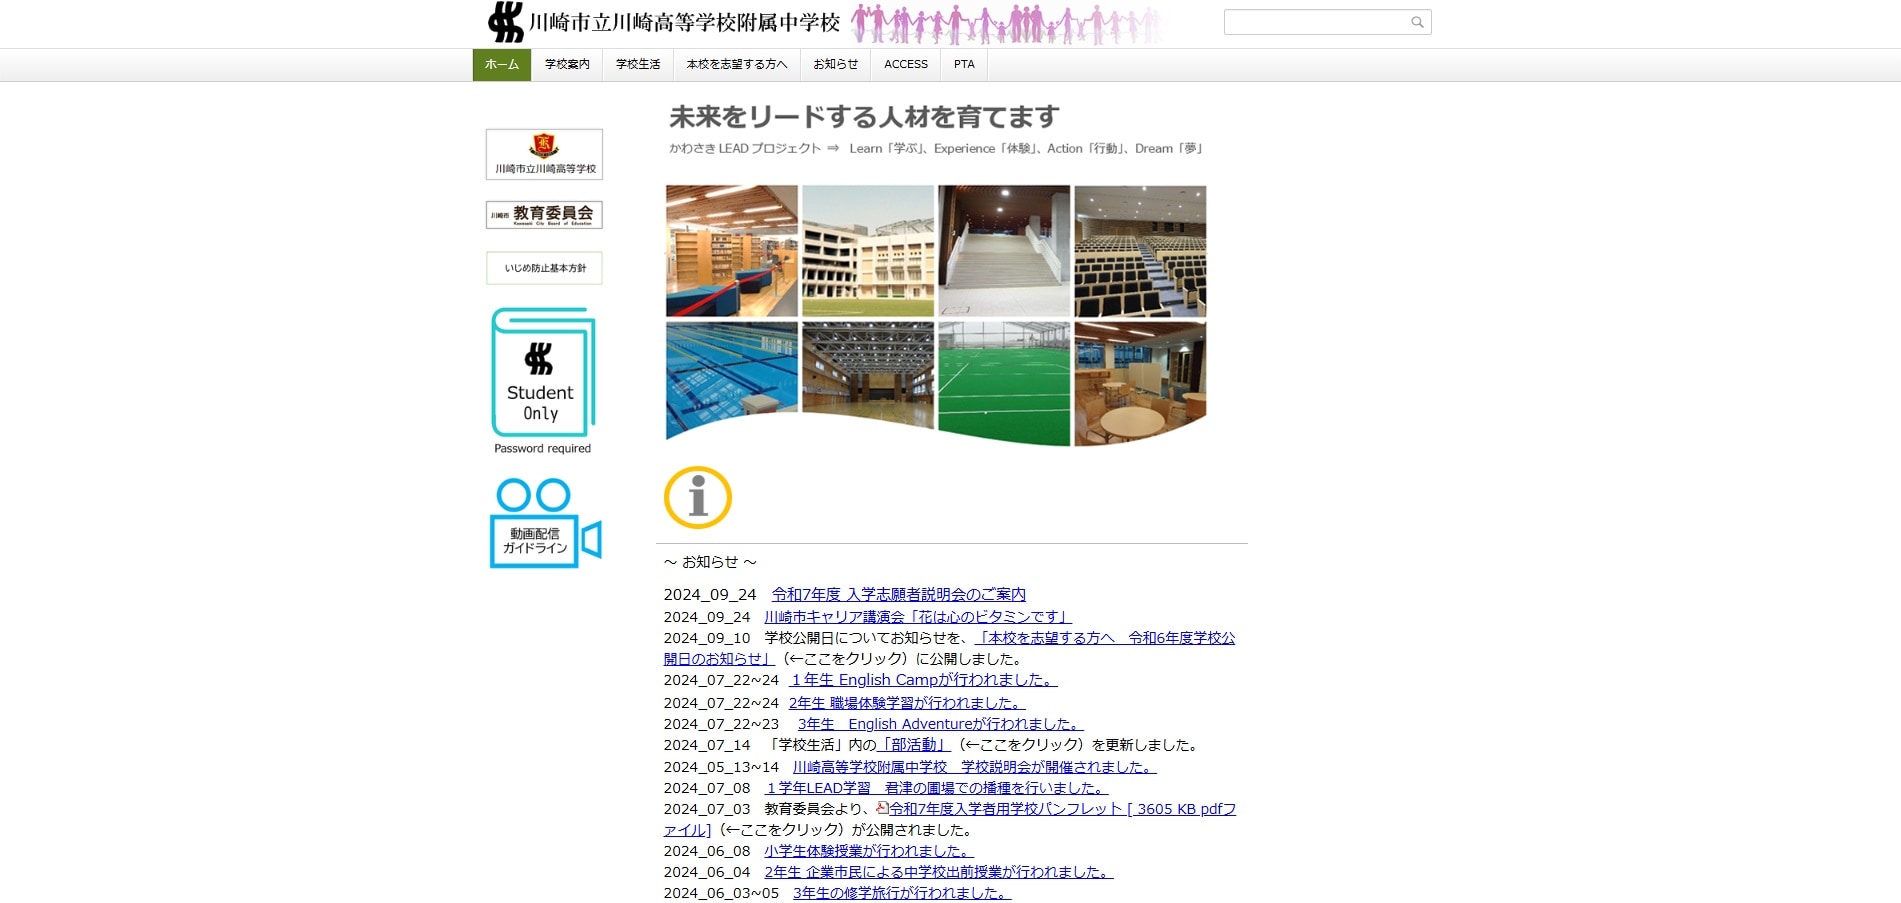The width and height of the screenshot is (1901, 903).
Task: Open the 学校案内 menu item
Action: click(567, 64)
